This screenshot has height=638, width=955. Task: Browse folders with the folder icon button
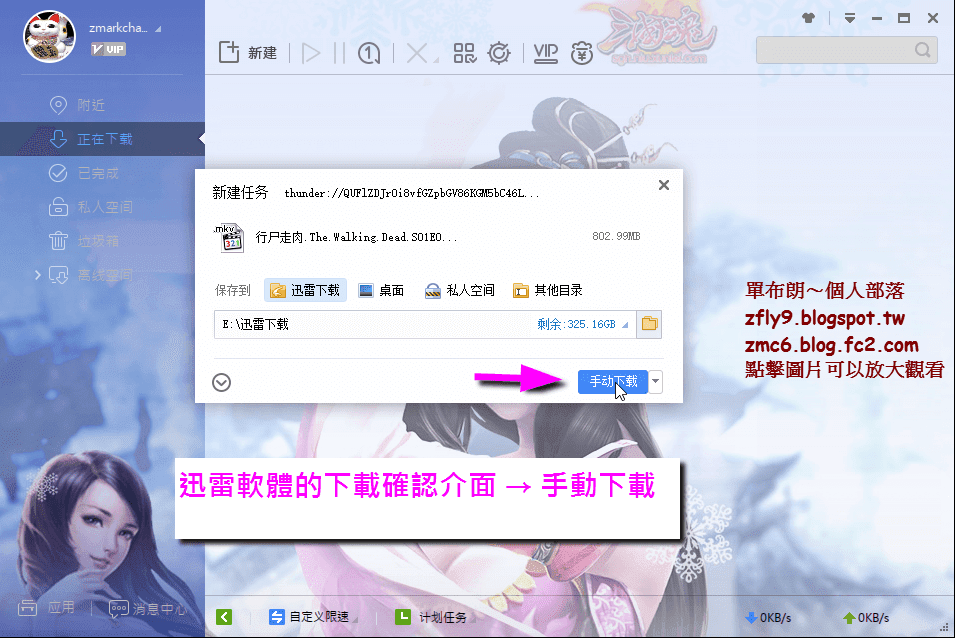649,324
